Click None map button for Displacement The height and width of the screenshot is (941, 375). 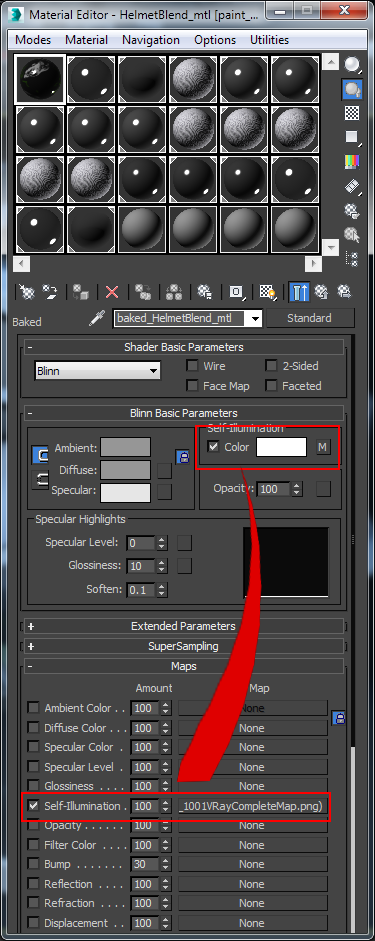[253, 923]
